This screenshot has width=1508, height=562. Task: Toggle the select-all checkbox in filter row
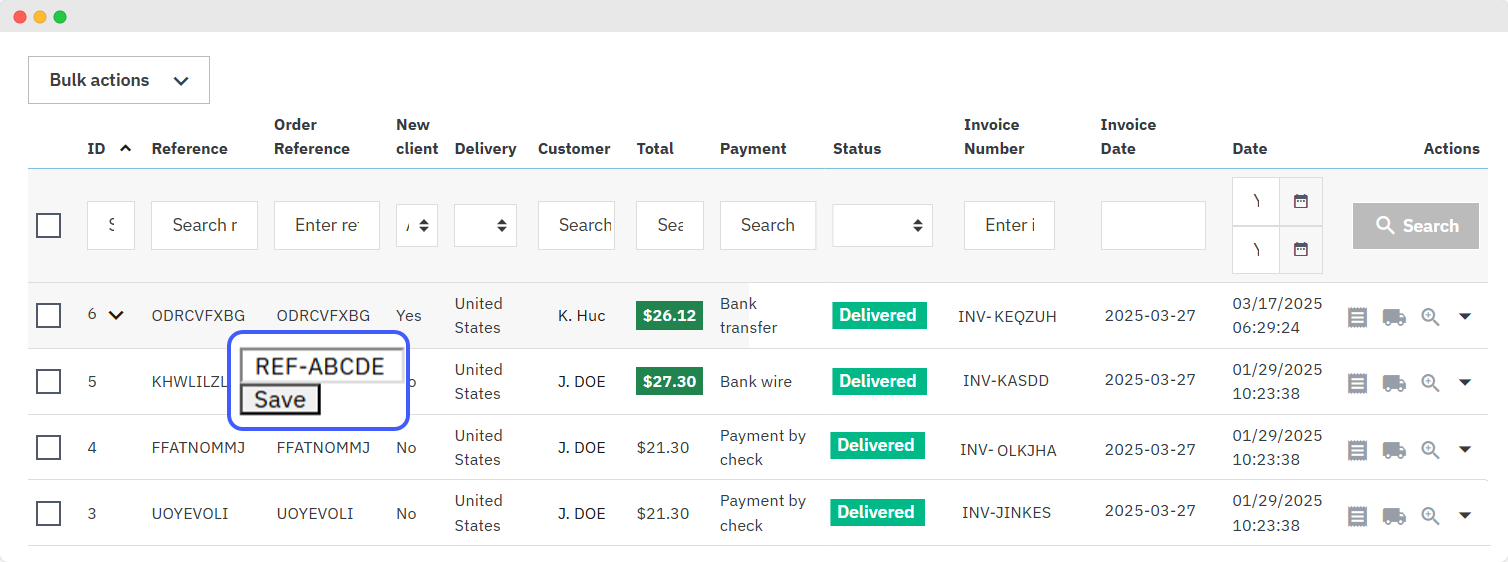[x=48, y=225]
